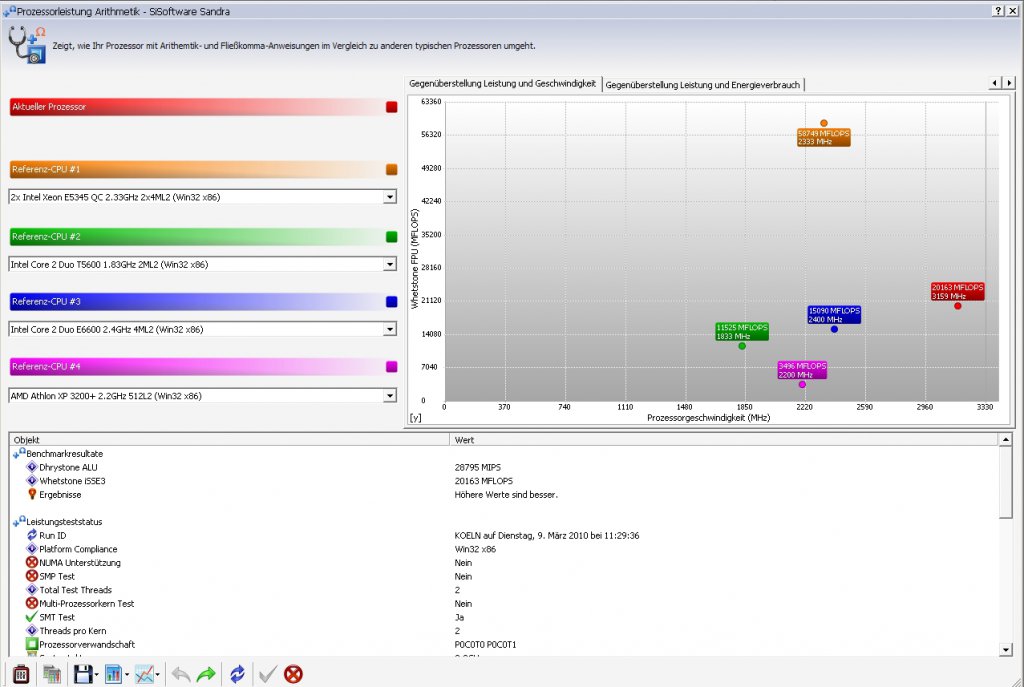Screen dimensions: 1024x687
Task: Click the Multi-Prozessorkern Test red cross icon
Action: click(31, 603)
